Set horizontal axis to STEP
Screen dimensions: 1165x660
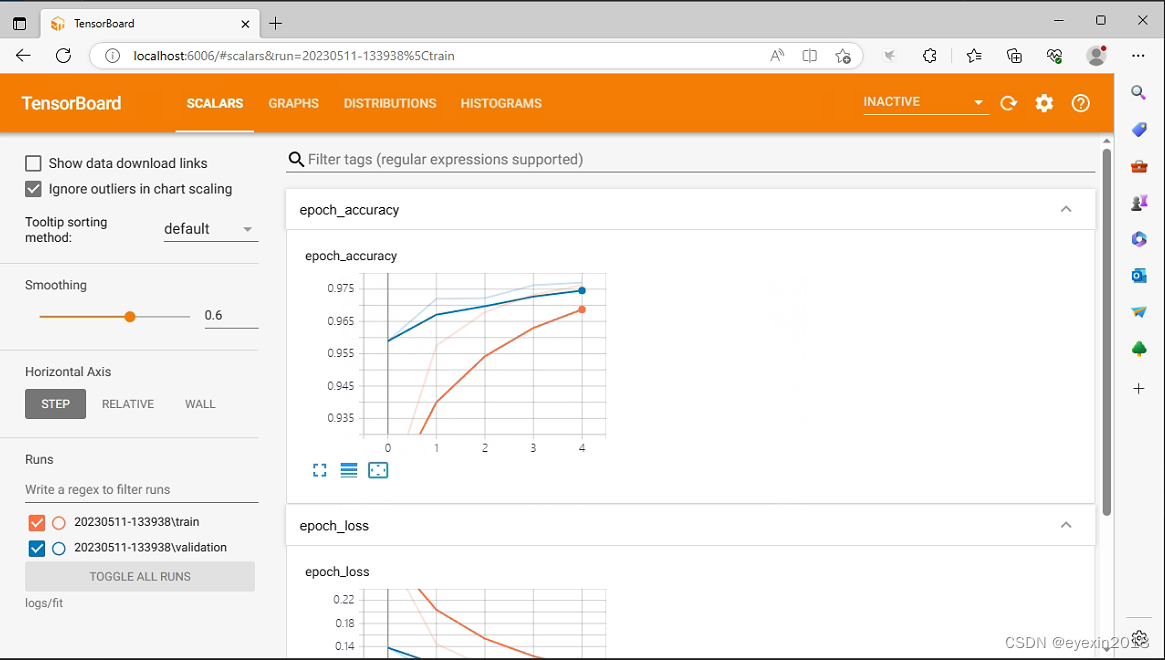pos(56,404)
